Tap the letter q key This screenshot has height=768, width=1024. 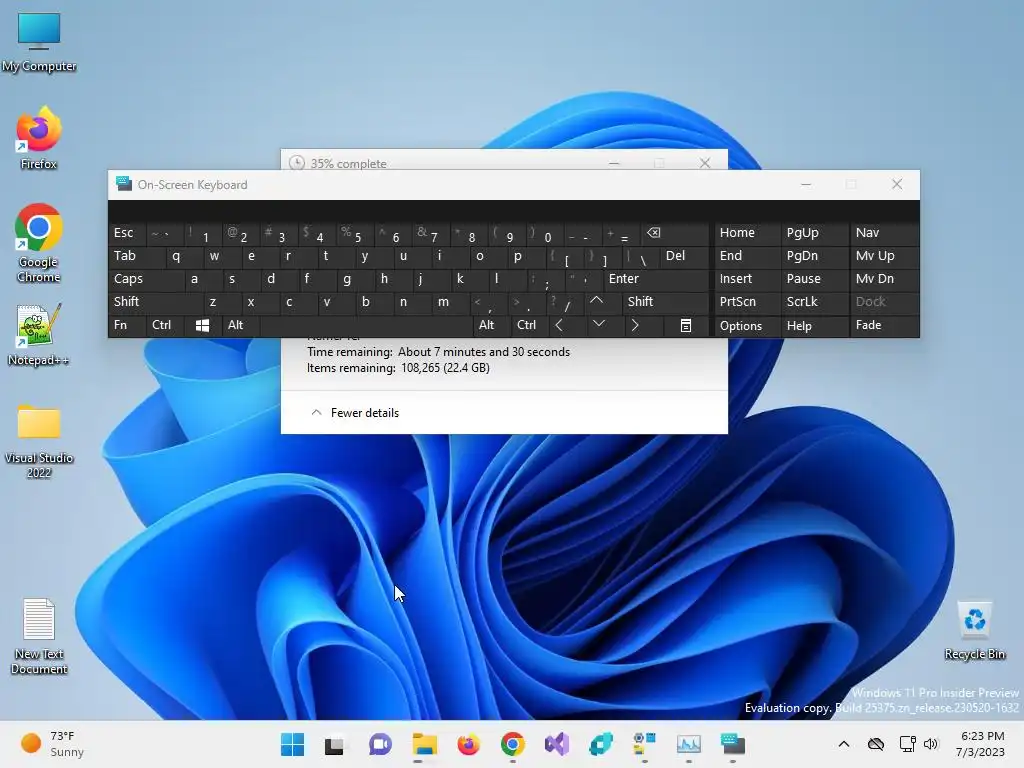(175, 255)
